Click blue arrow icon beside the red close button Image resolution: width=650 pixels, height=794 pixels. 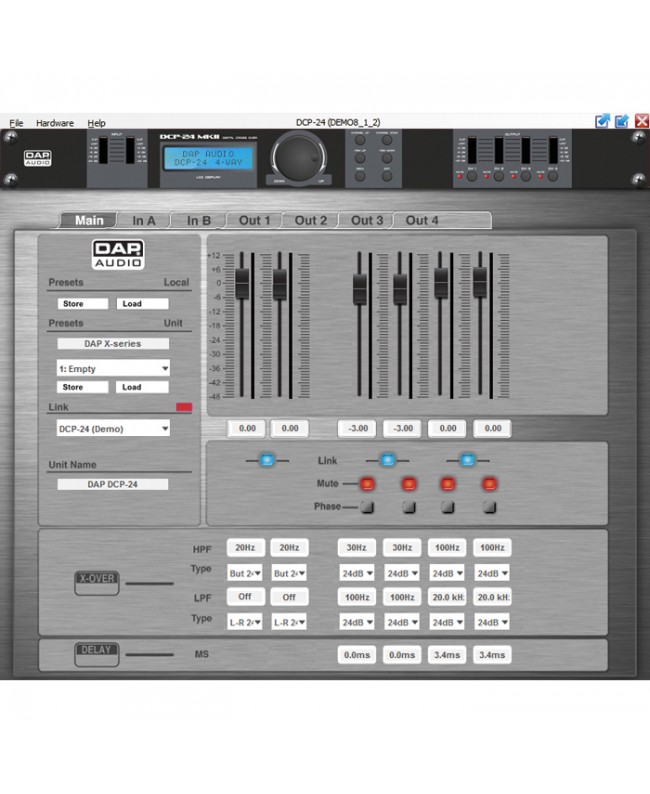coord(622,121)
